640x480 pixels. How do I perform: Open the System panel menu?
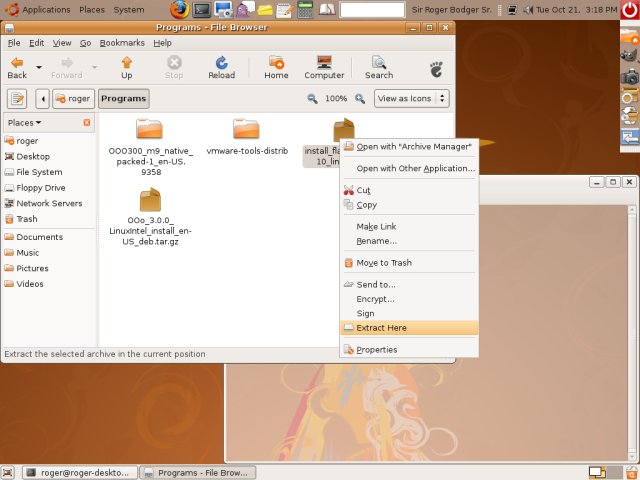pyautogui.click(x=129, y=9)
